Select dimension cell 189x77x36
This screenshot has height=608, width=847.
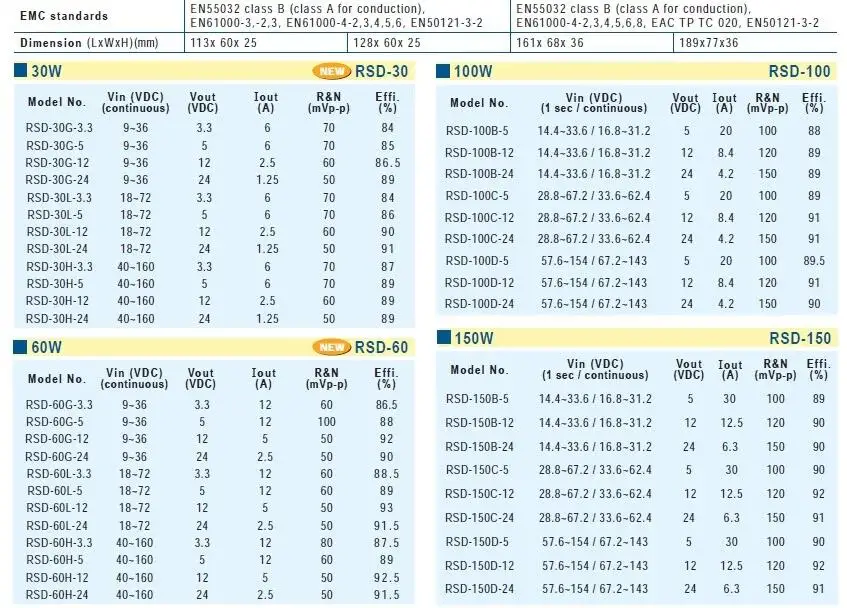(708, 43)
